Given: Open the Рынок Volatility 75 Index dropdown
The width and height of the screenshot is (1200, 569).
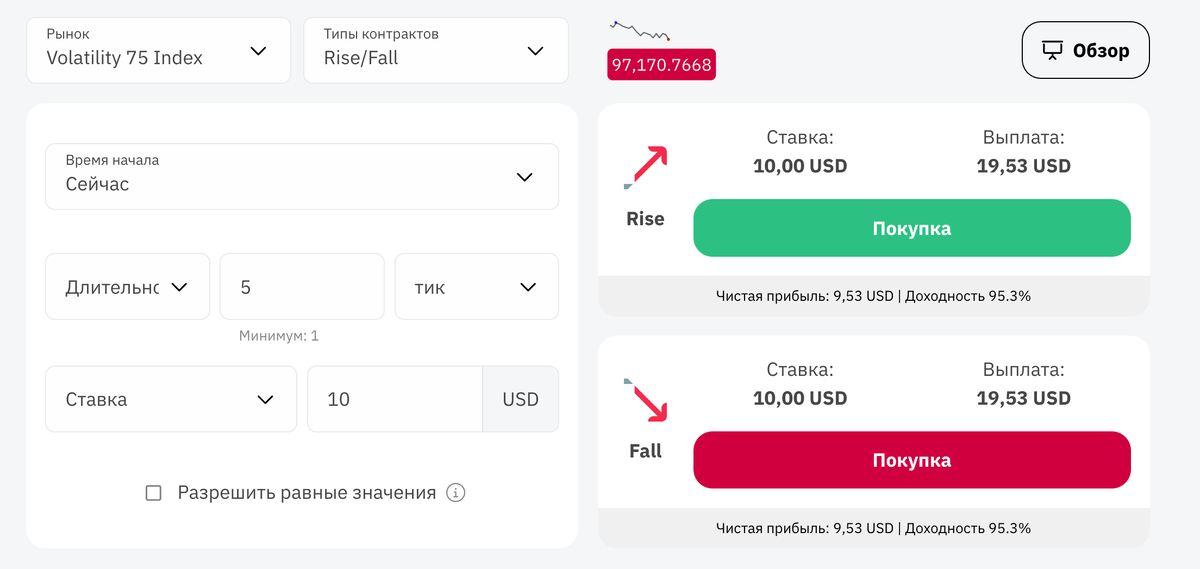Looking at the screenshot, I should [x=158, y=50].
